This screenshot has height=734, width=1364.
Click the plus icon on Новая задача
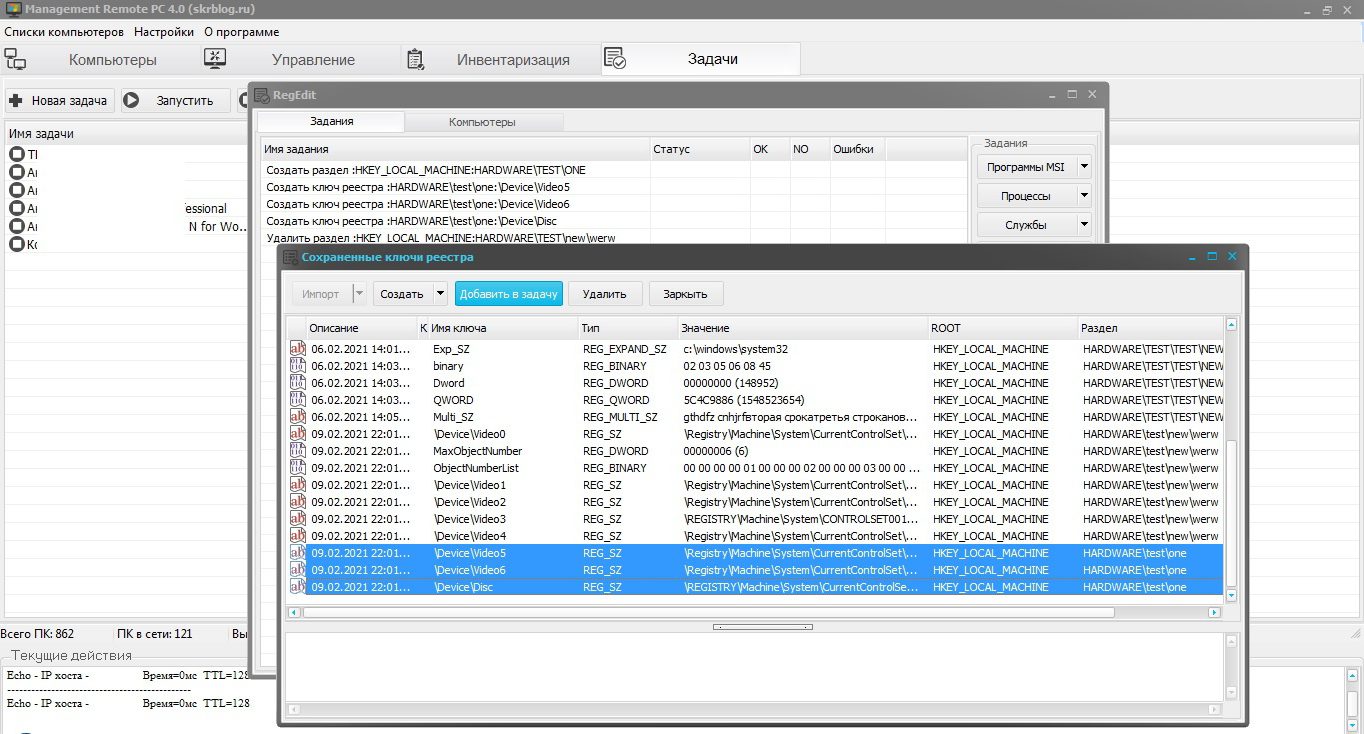coord(16,100)
